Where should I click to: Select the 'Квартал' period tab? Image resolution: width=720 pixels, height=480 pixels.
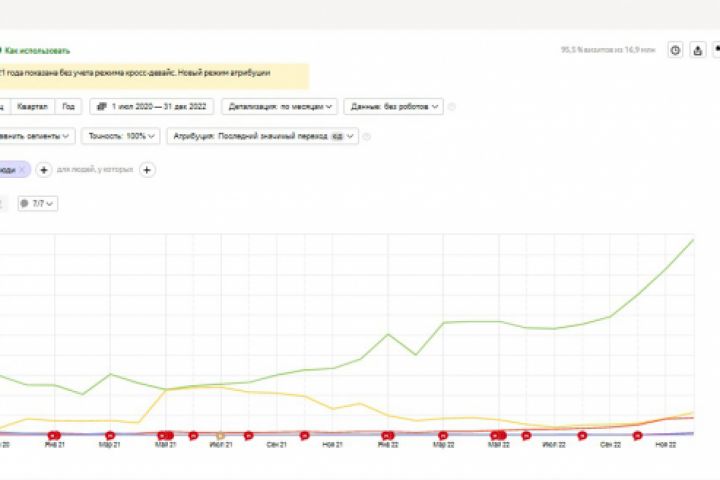click(x=32, y=107)
